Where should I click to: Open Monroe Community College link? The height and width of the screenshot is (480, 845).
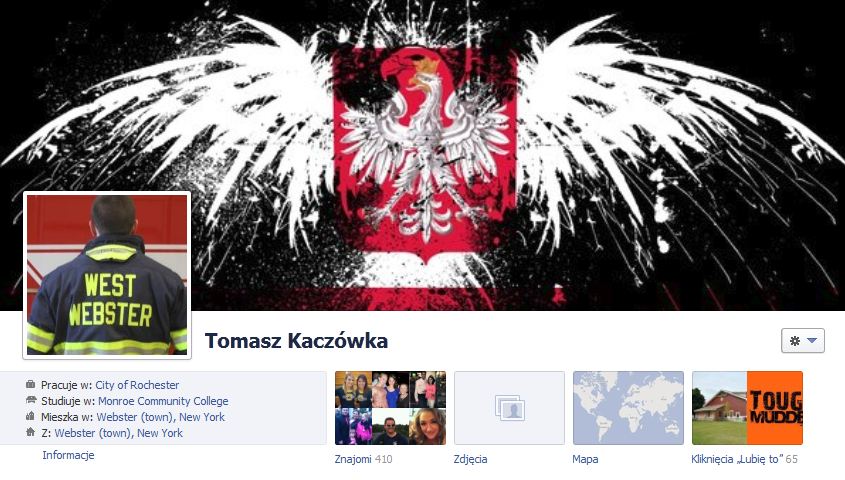tap(163, 401)
